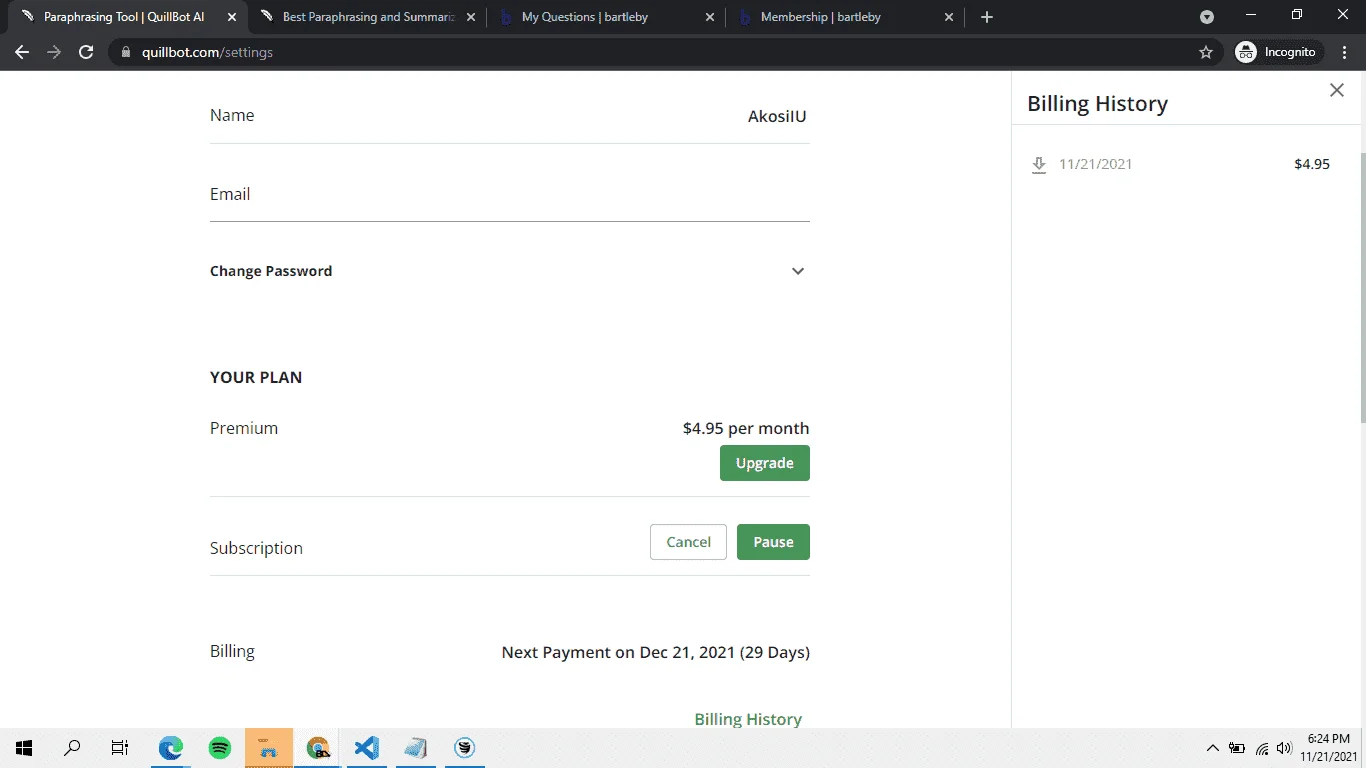Open the Incognito profile indicator

point(1278,52)
